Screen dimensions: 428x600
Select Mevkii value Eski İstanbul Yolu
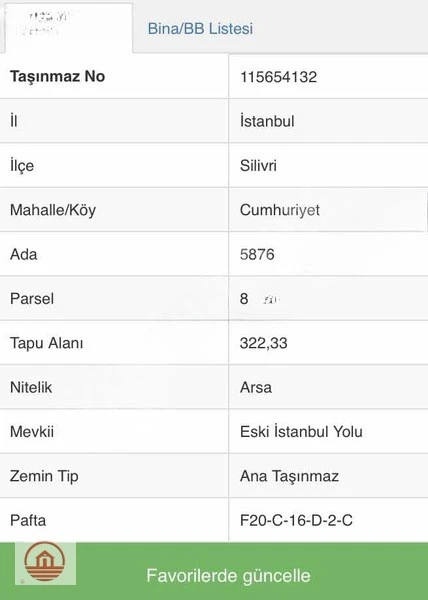click(301, 432)
